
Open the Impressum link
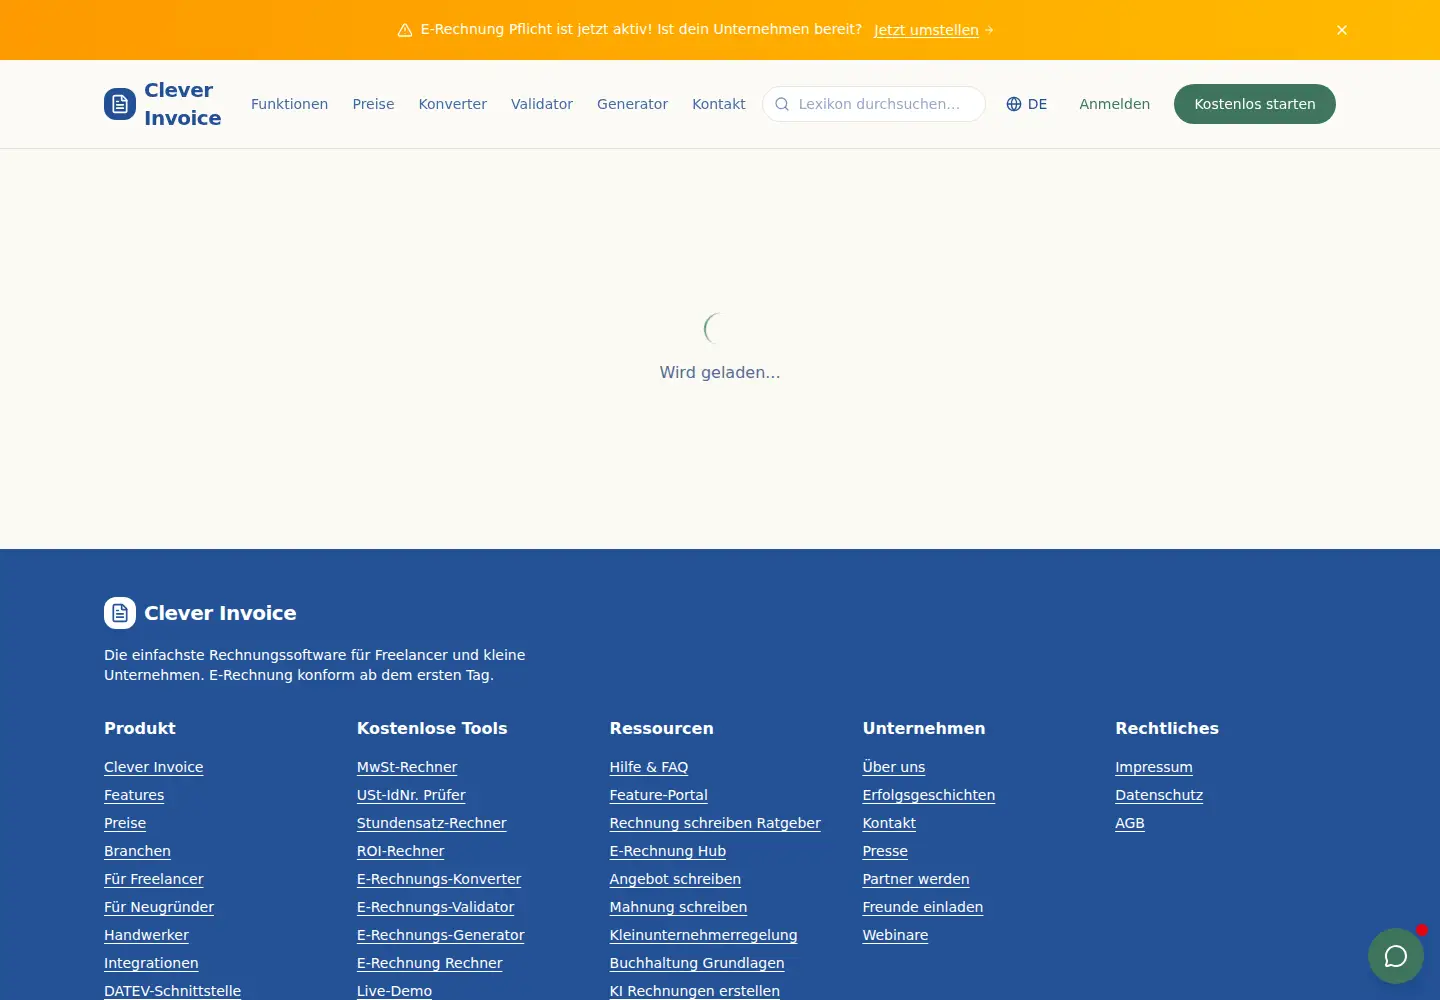[1154, 767]
